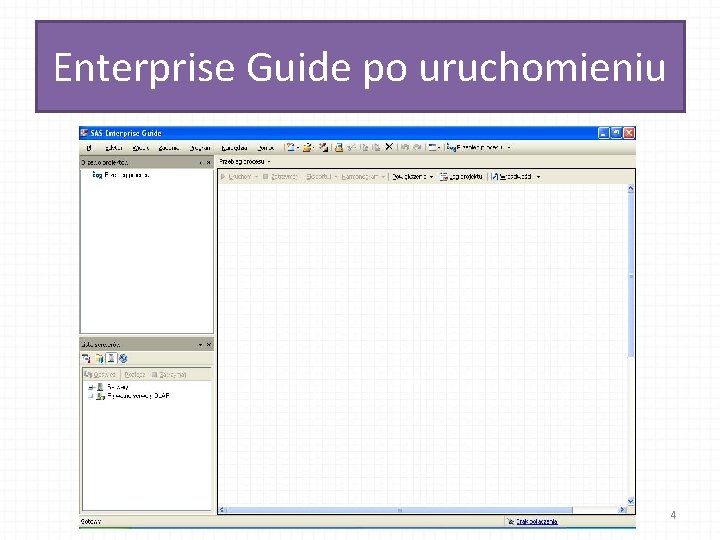The height and width of the screenshot is (540, 720).
Task: Open the Zadania menu
Action: point(169,148)
